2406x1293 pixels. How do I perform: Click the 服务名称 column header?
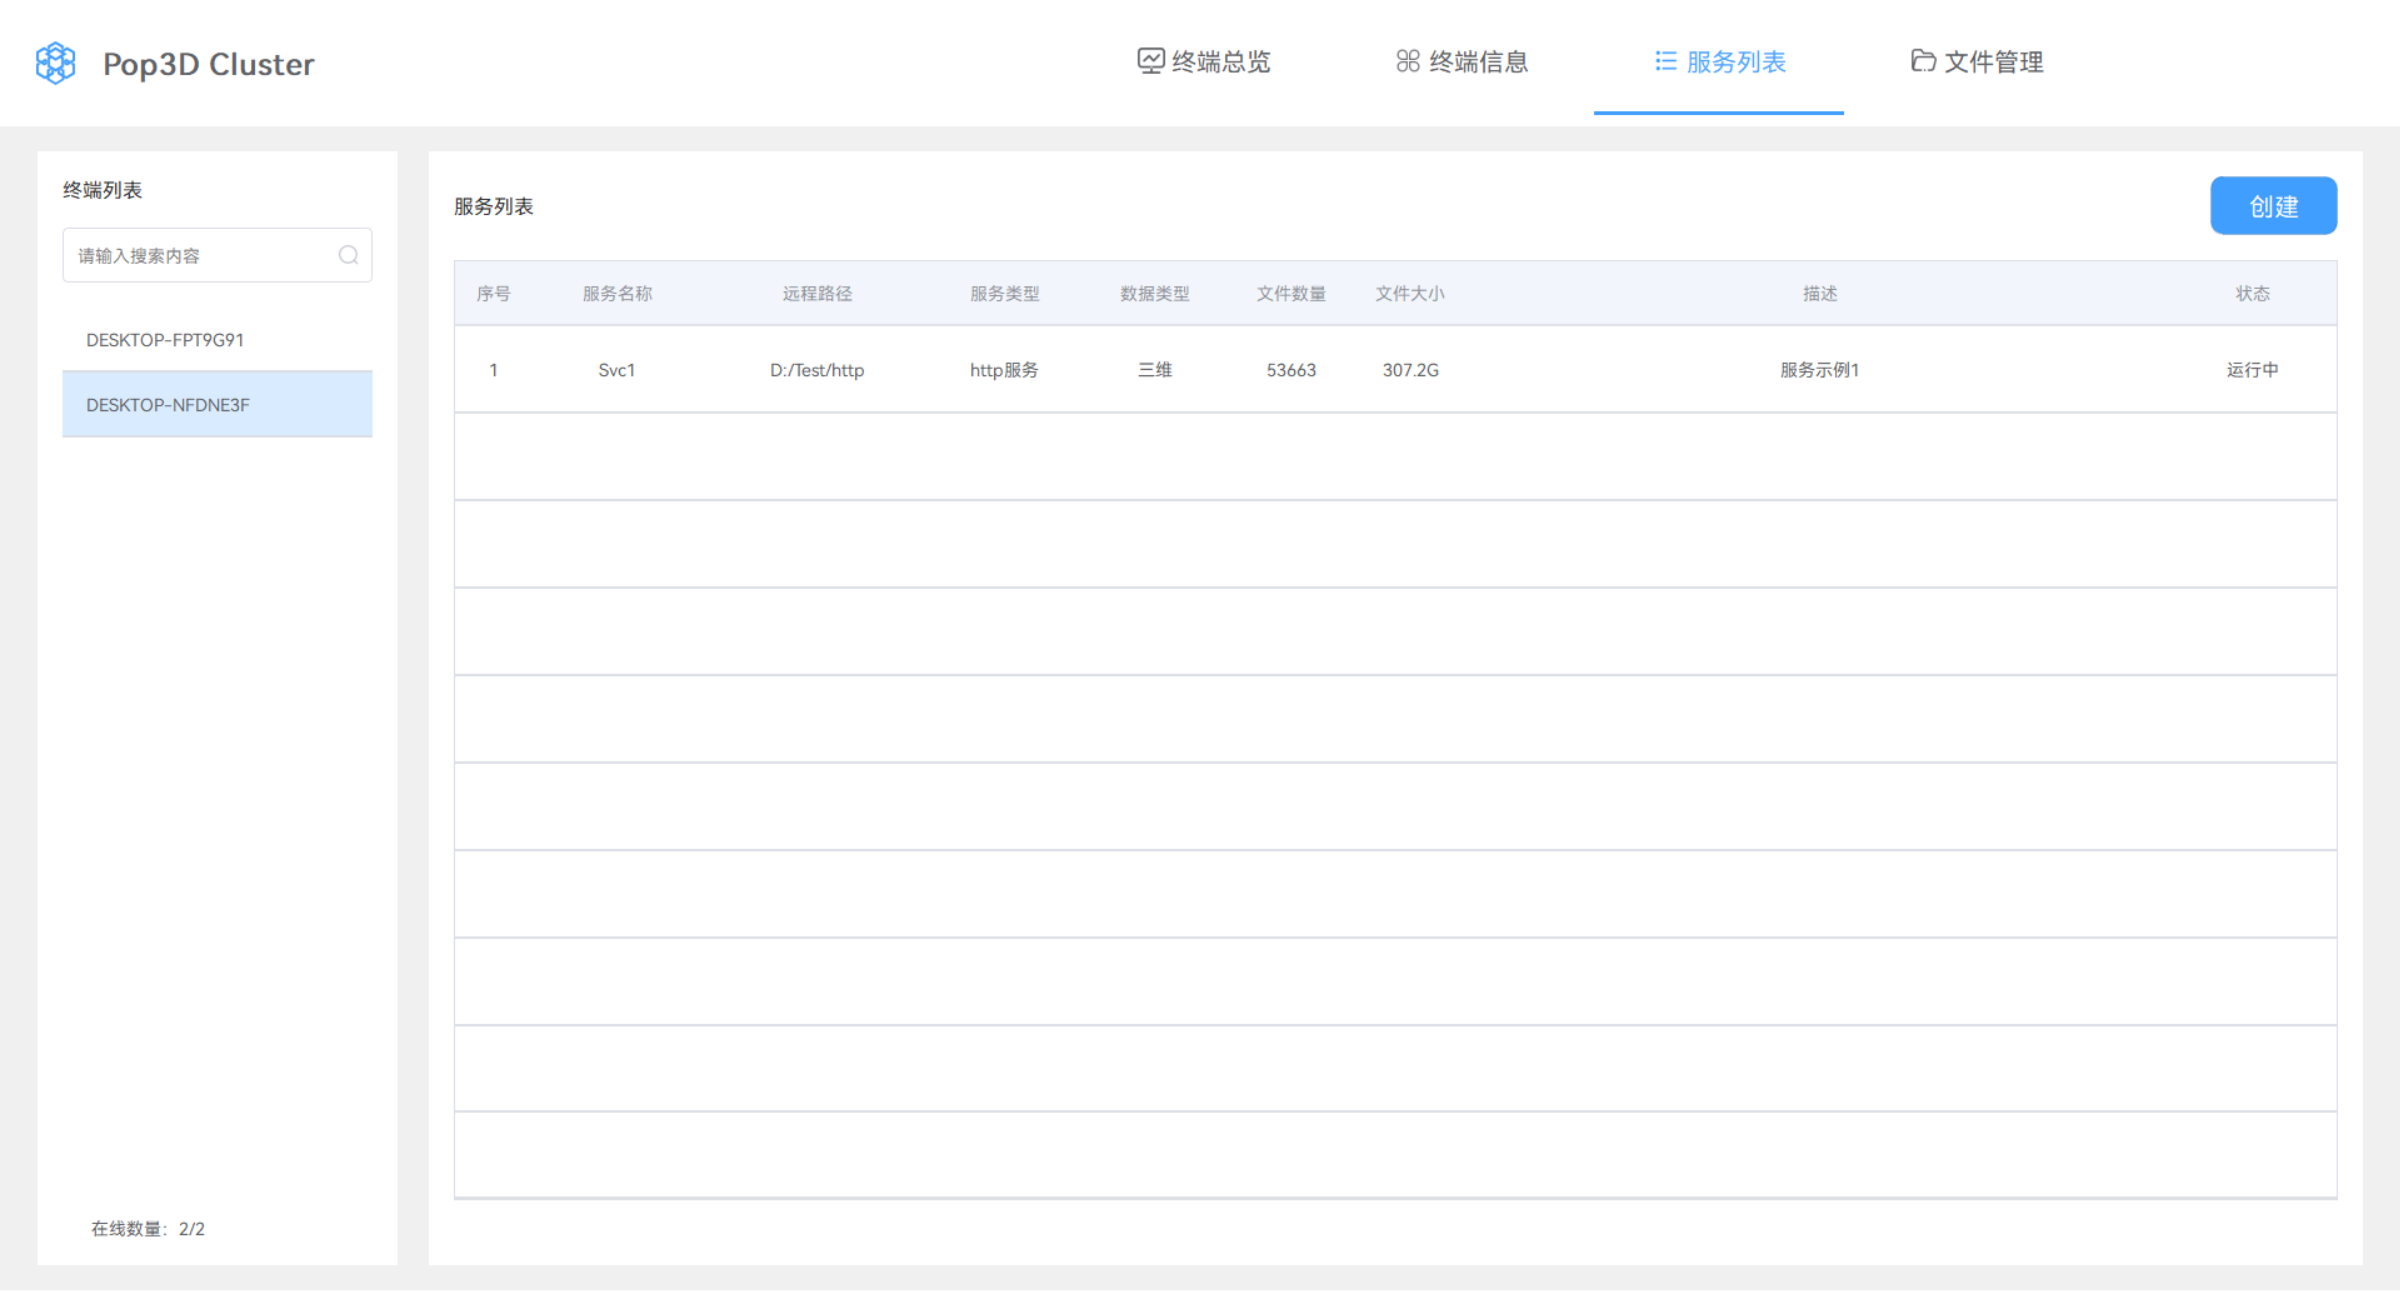[x=617, y=293]
